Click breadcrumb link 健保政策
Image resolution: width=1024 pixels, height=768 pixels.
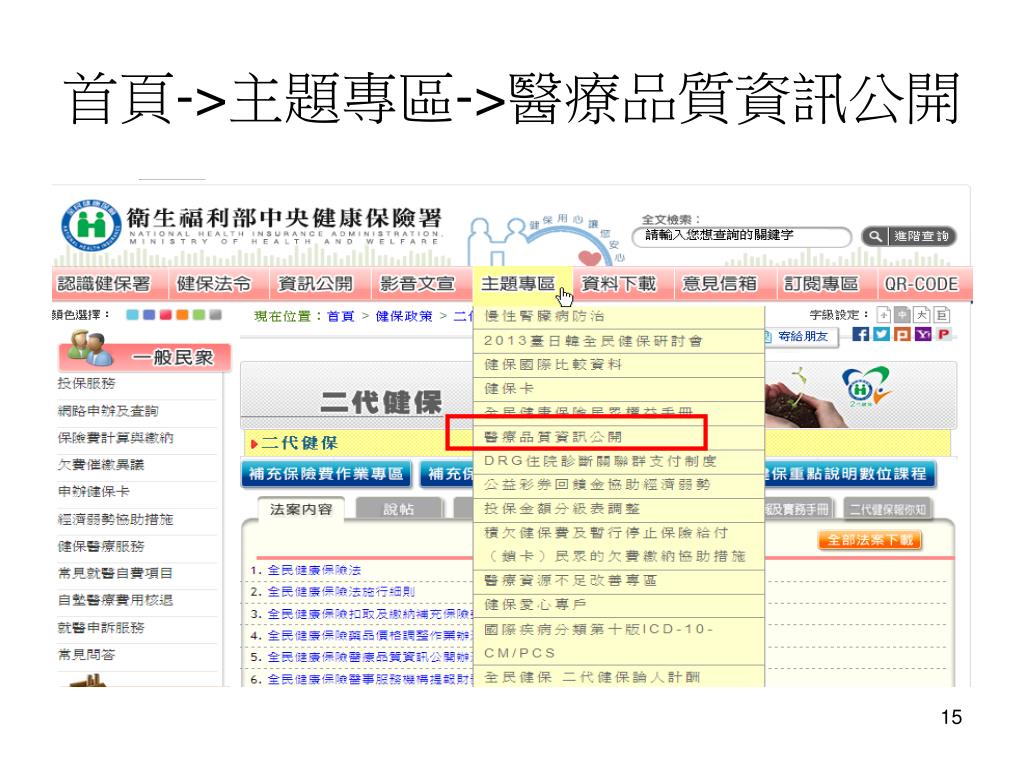(404, 316)
